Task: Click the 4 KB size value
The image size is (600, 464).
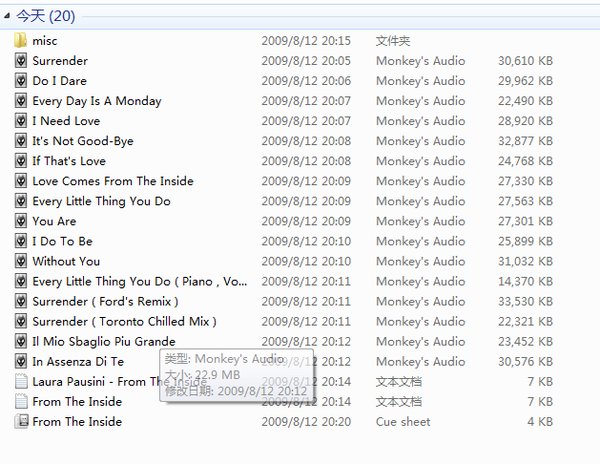Action: pyautogui.click(x=540, y=422)
